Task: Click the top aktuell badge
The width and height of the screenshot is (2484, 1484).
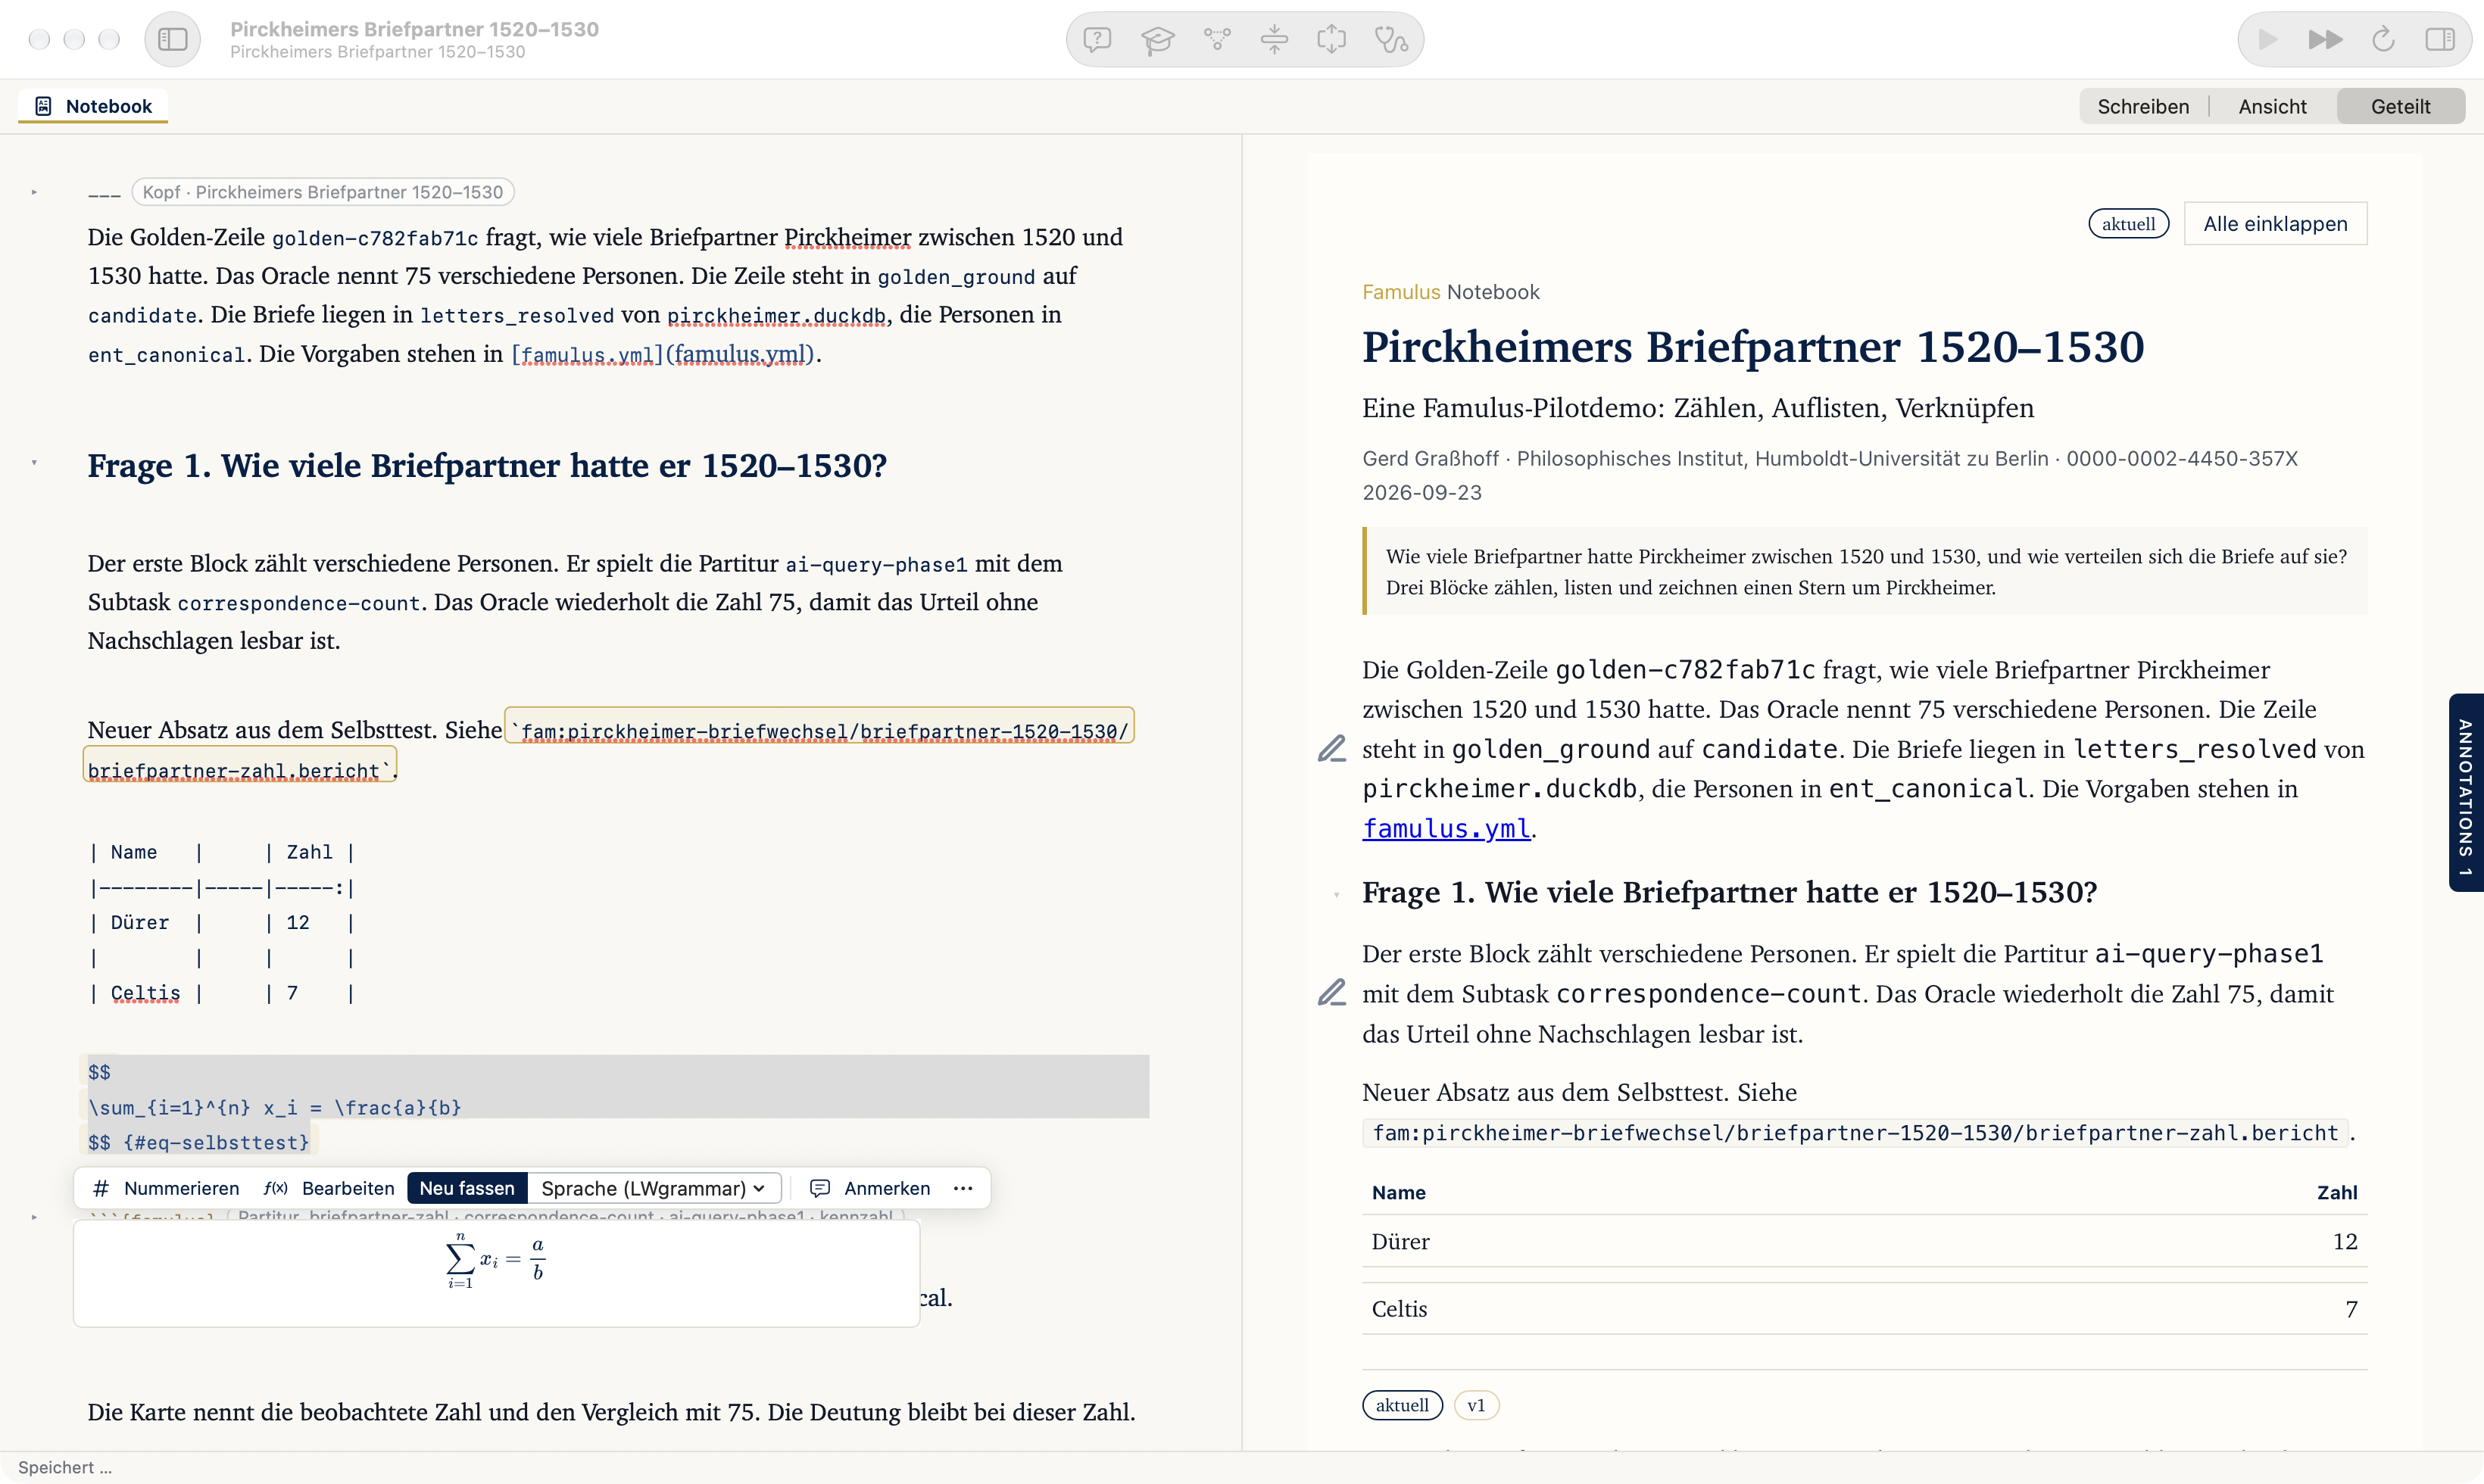Action: tap(2128, 224)
